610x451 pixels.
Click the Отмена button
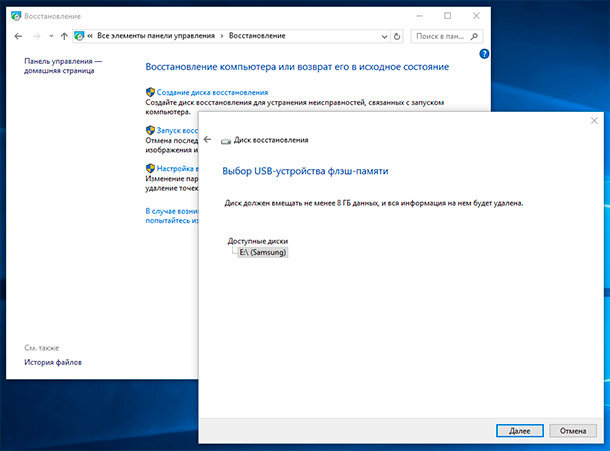tap(573, 431)
